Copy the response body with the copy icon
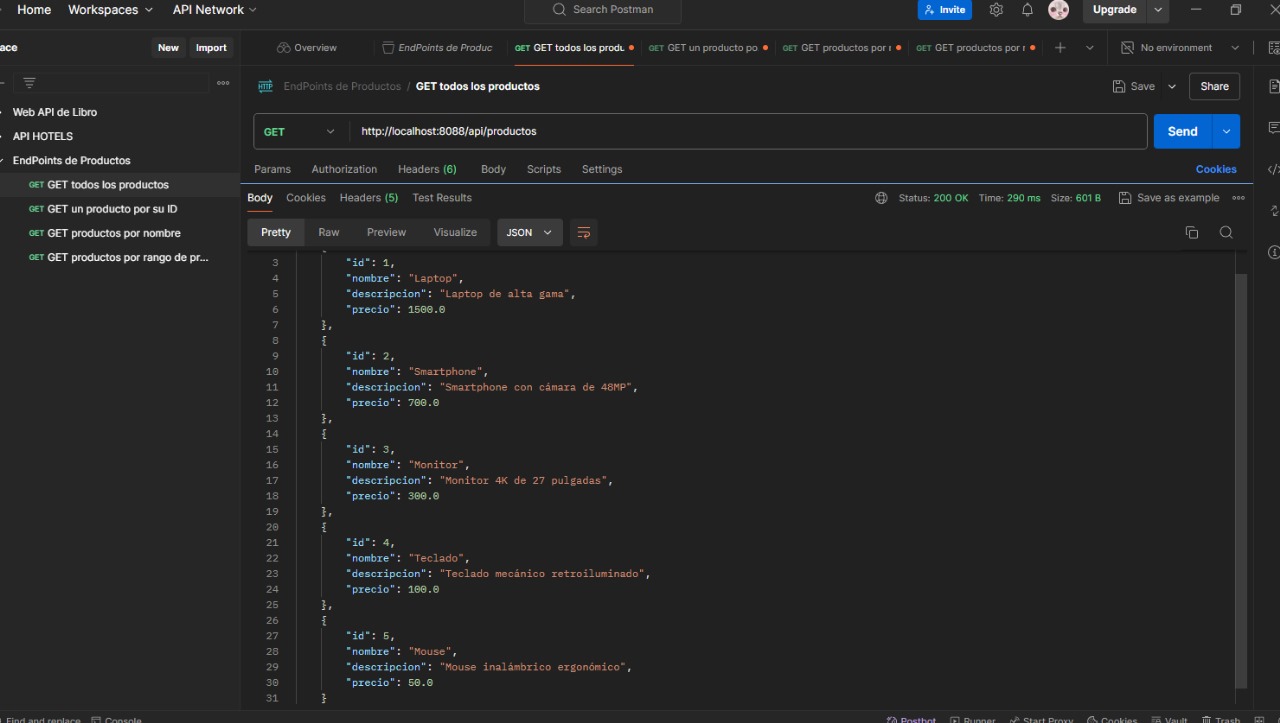Viewport: 1280px width, 723px height. [1192, 232]
